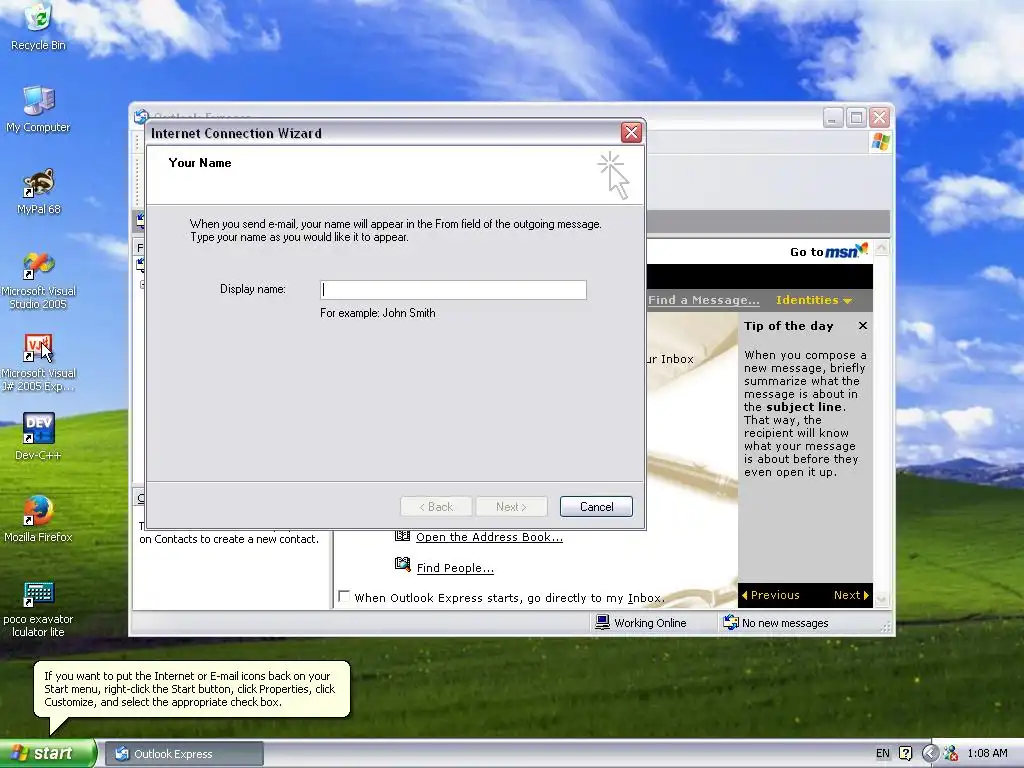
Task: Select Microsoft Visual Studio 2005 shortcut
Action: (x=39, y=281)
